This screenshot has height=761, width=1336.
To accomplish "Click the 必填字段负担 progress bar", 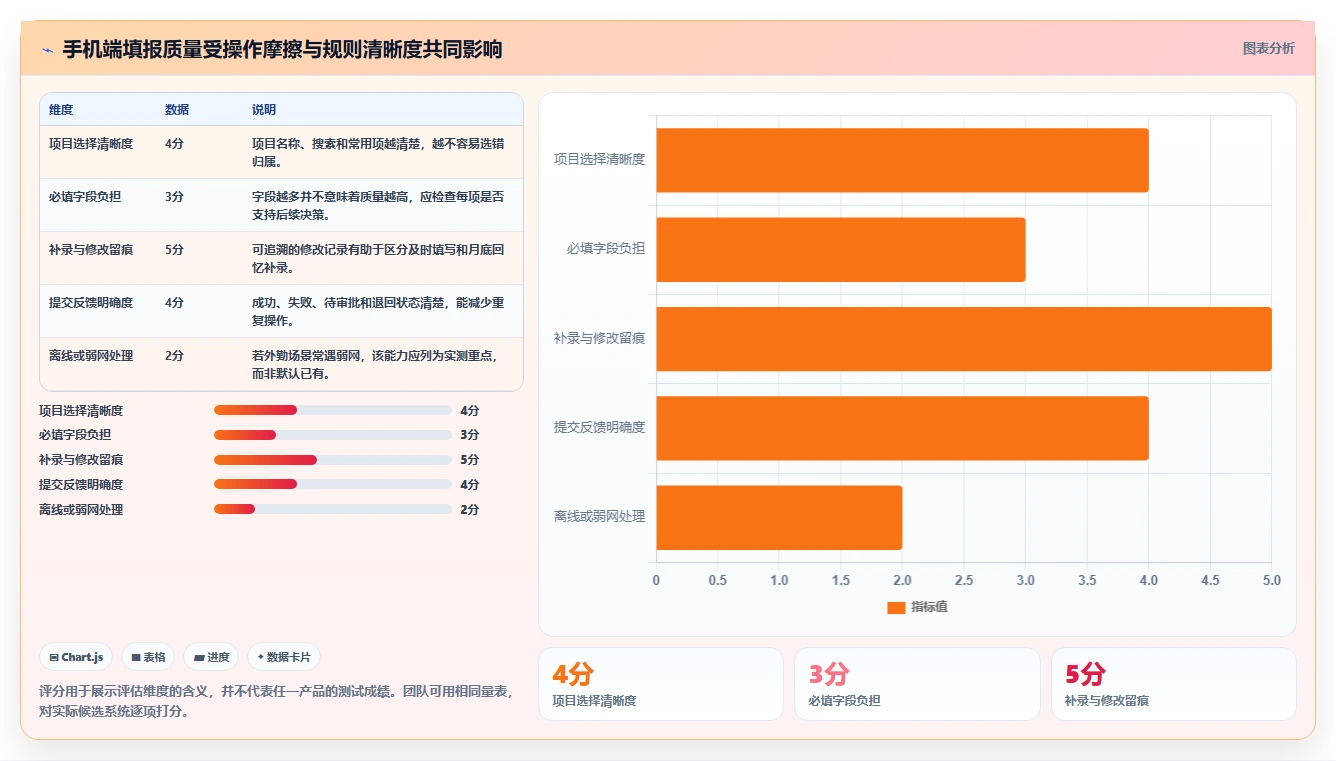I will 333,435.
